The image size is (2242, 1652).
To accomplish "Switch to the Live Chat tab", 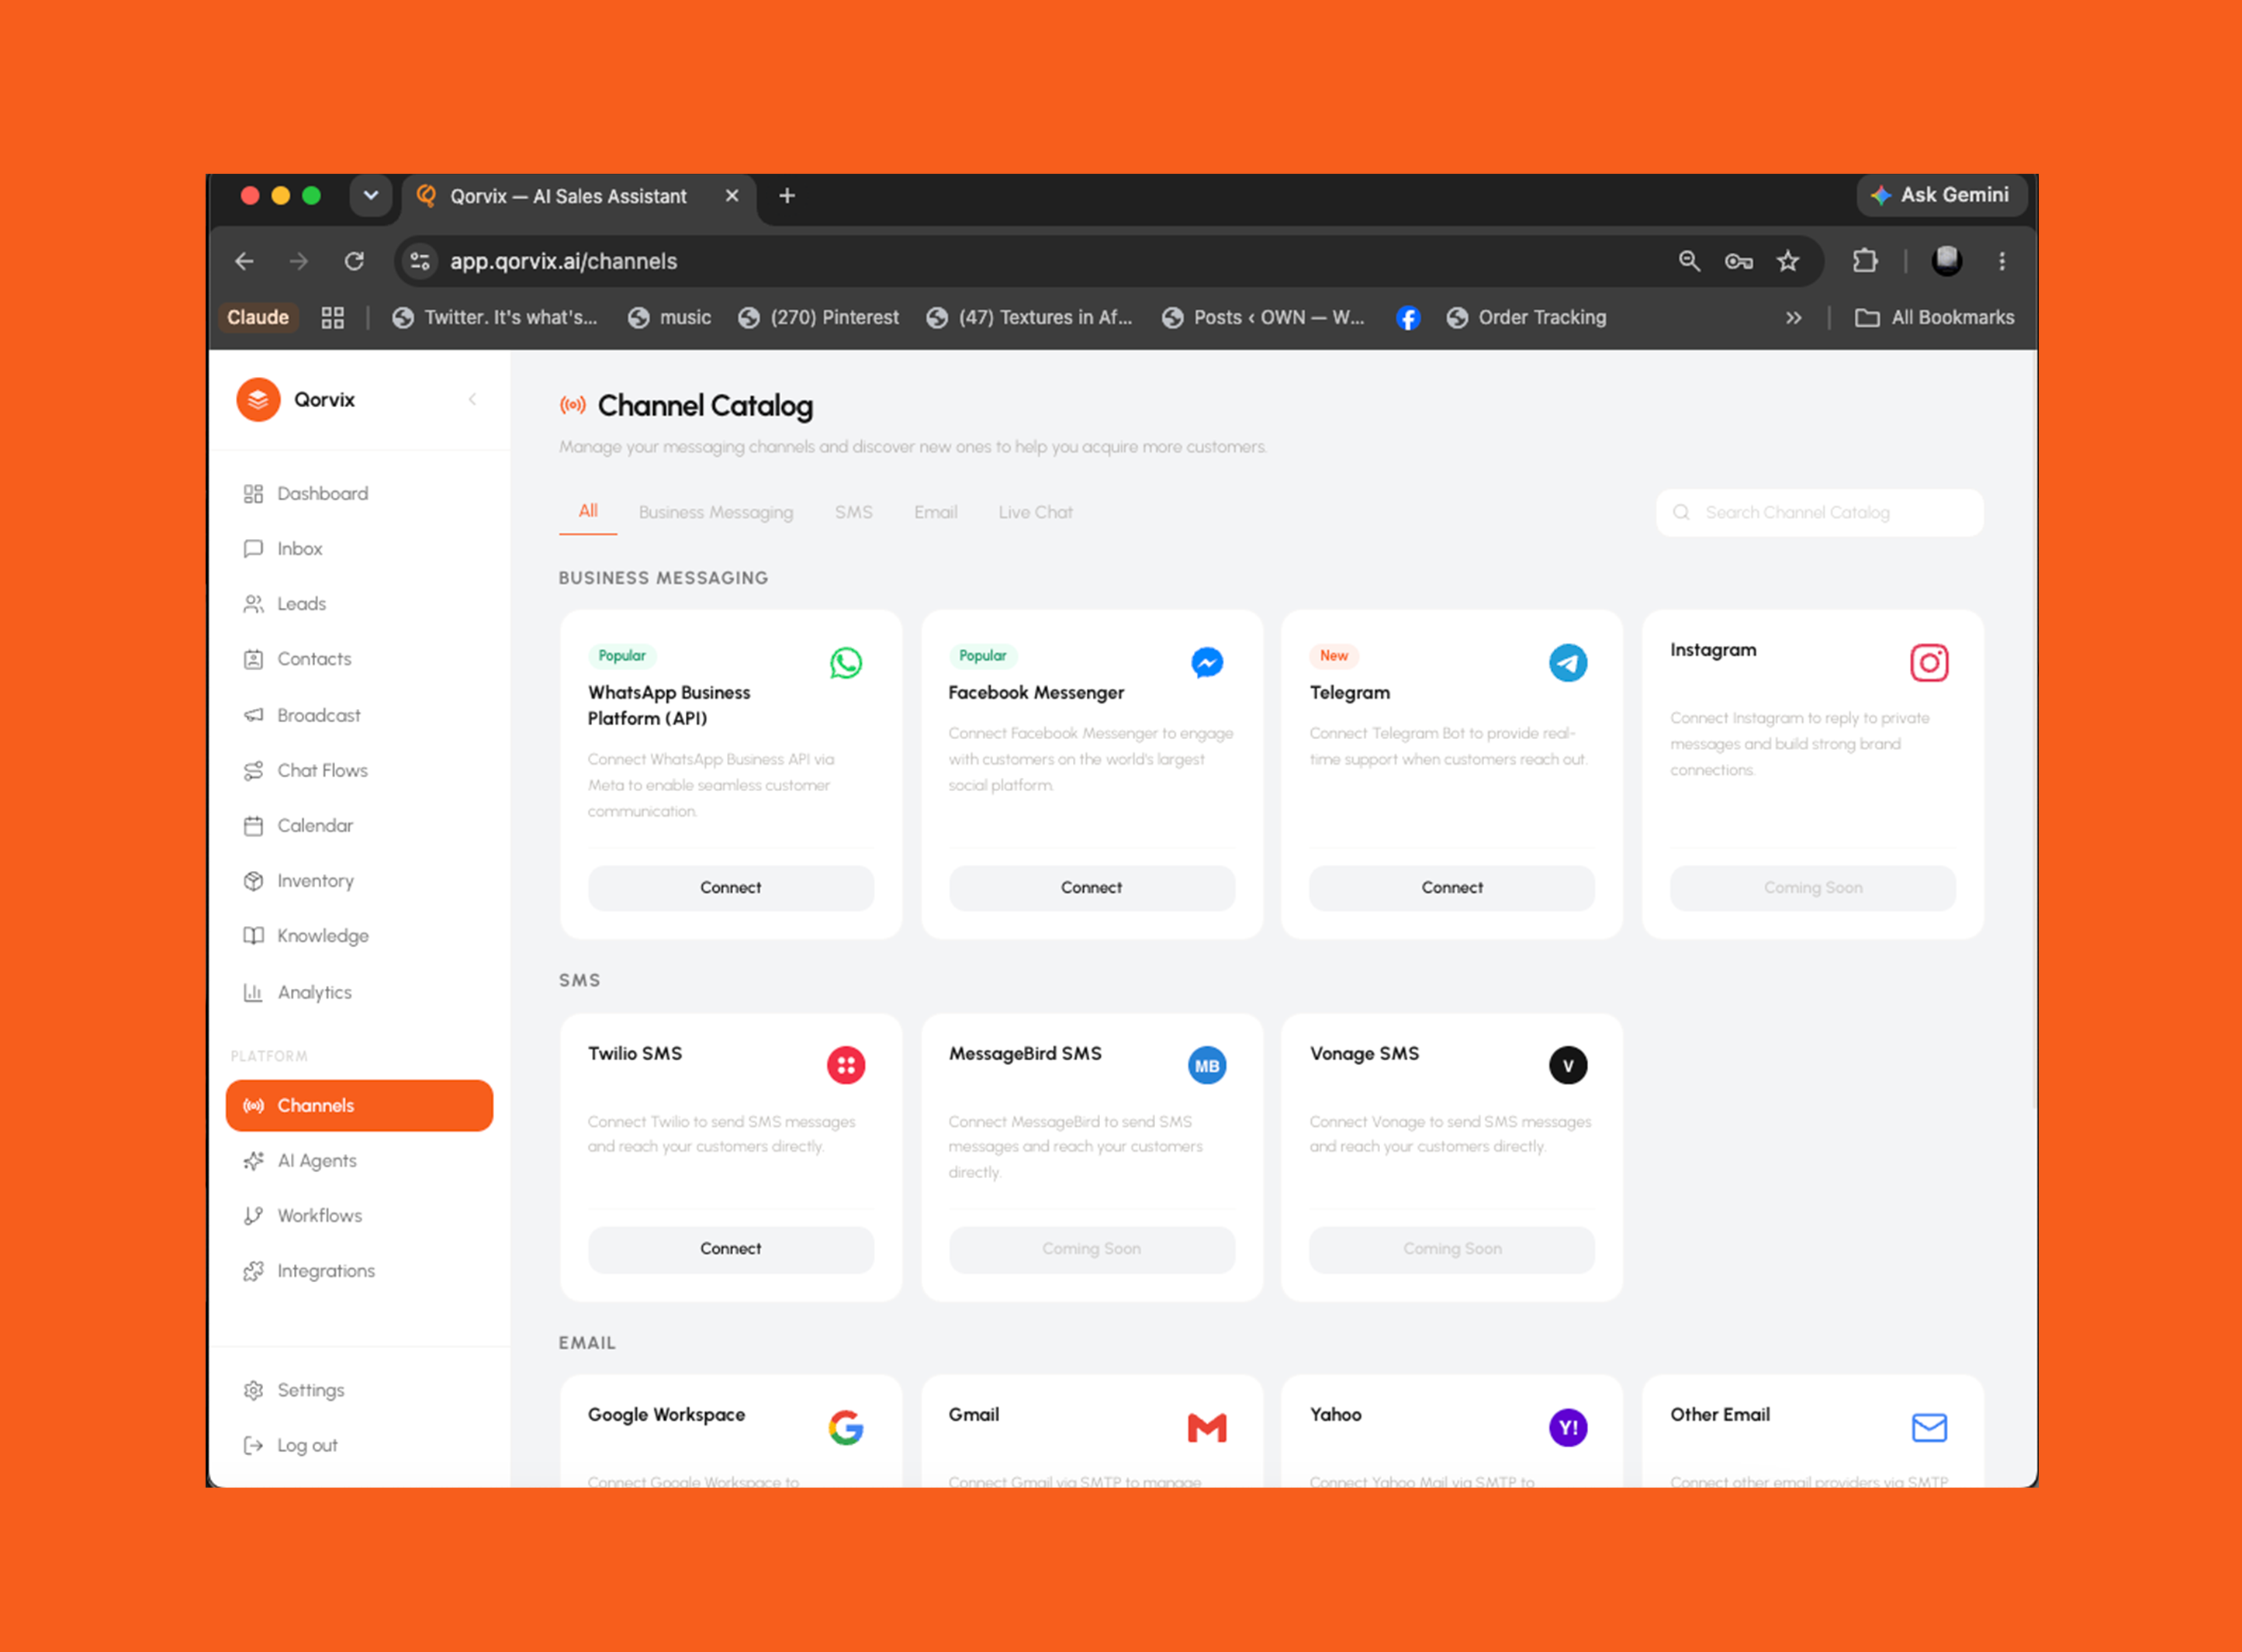I will click(x=1036, y=512).
